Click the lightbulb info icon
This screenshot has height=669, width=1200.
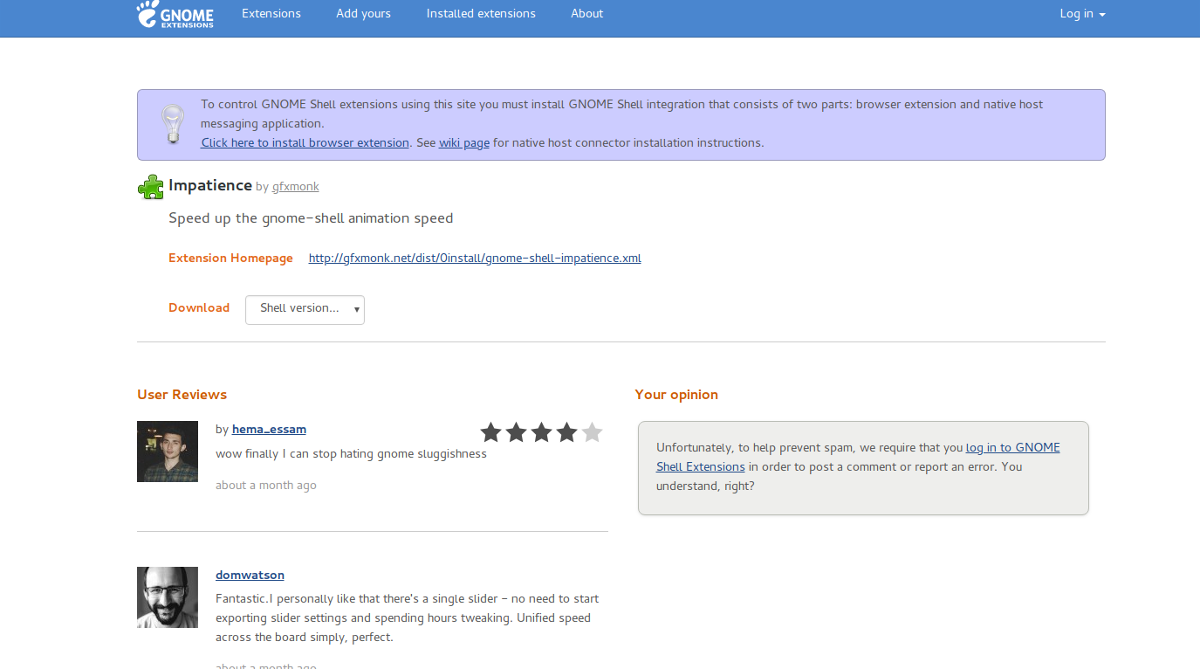tap(173, 124)
